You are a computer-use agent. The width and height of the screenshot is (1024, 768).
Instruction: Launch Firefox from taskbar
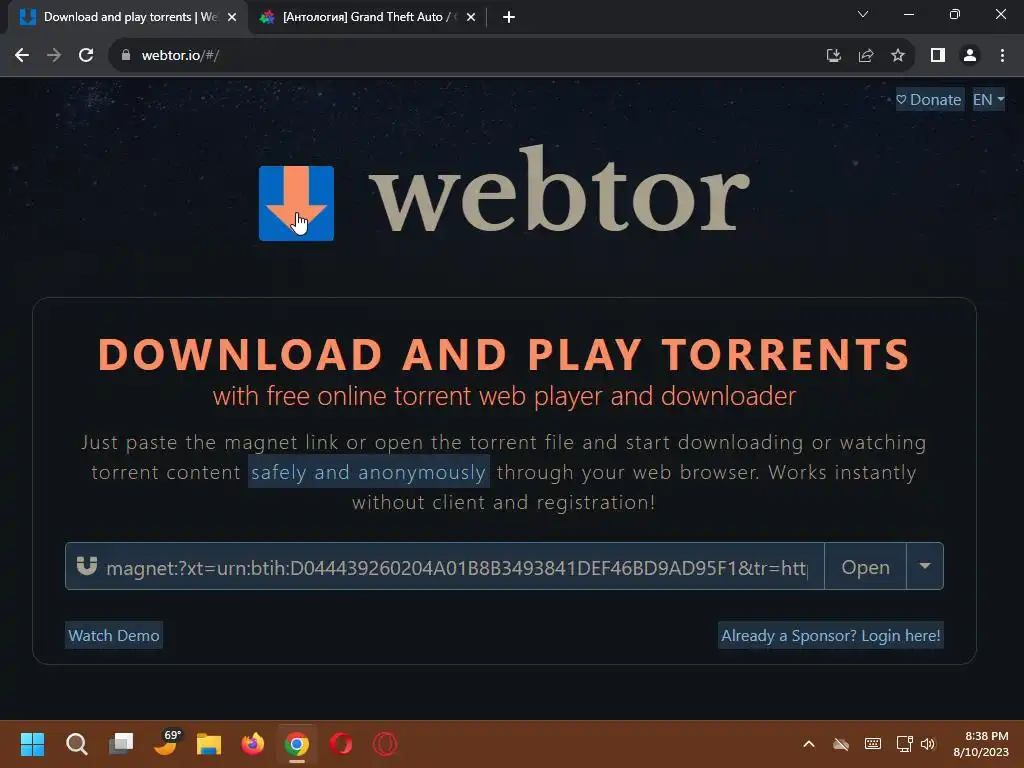point(253,744)
